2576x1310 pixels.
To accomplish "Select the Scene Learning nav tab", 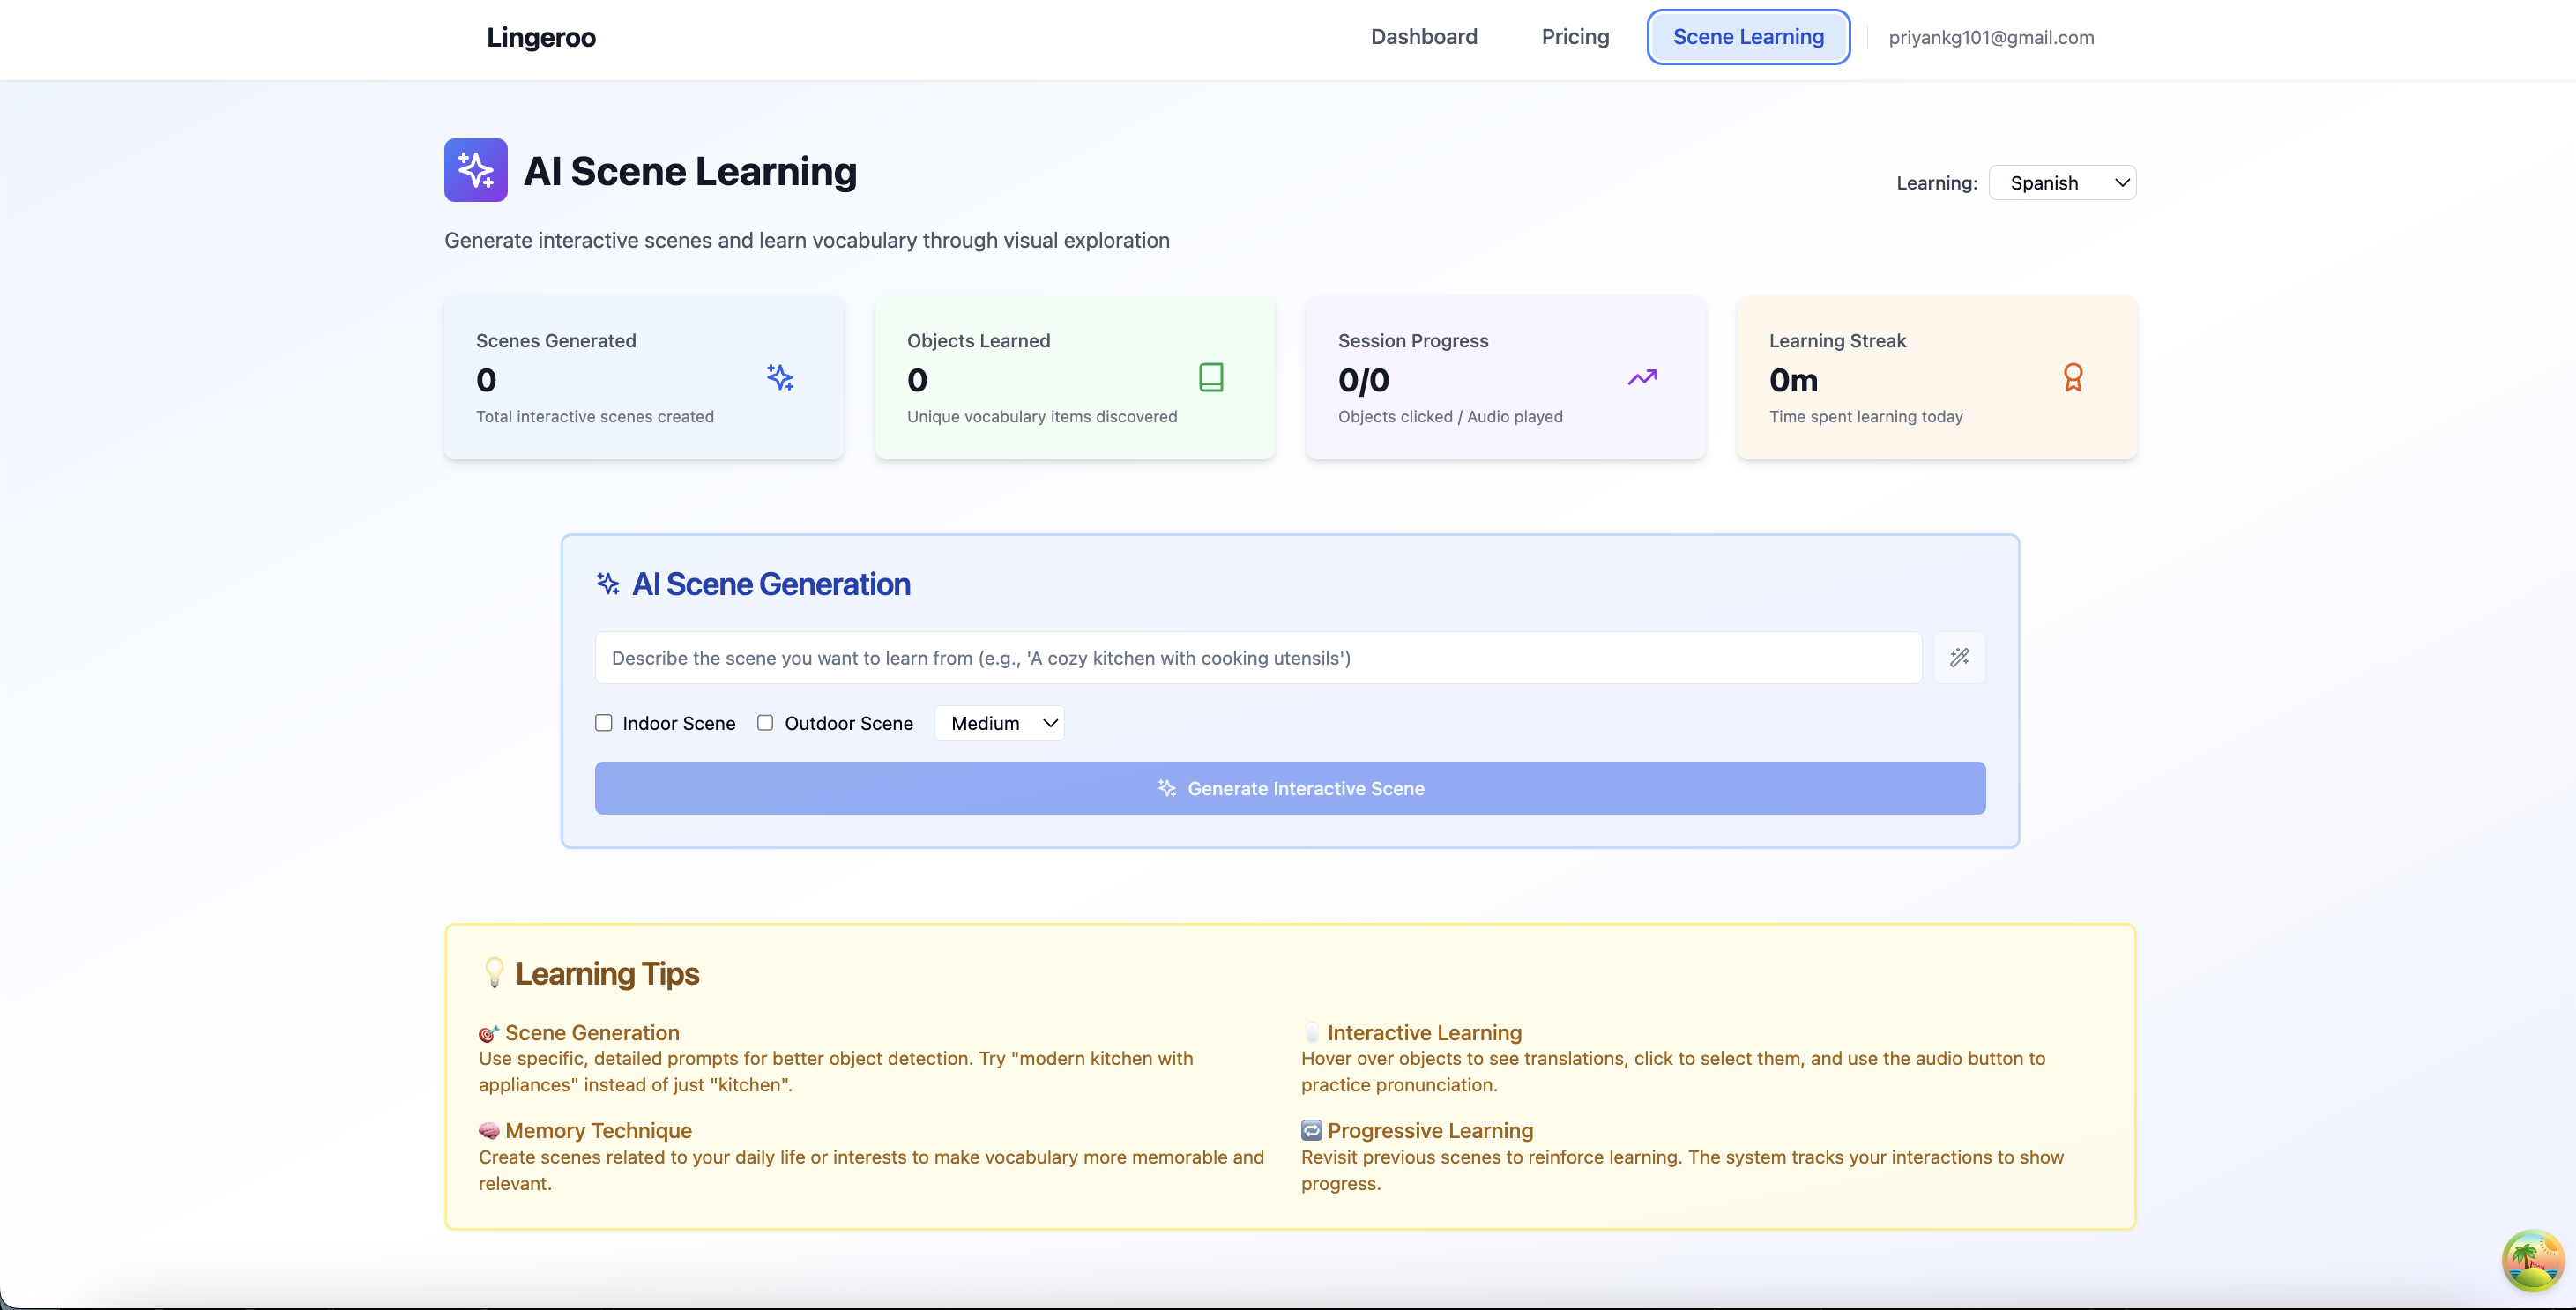I will (x=1748, y=37).
